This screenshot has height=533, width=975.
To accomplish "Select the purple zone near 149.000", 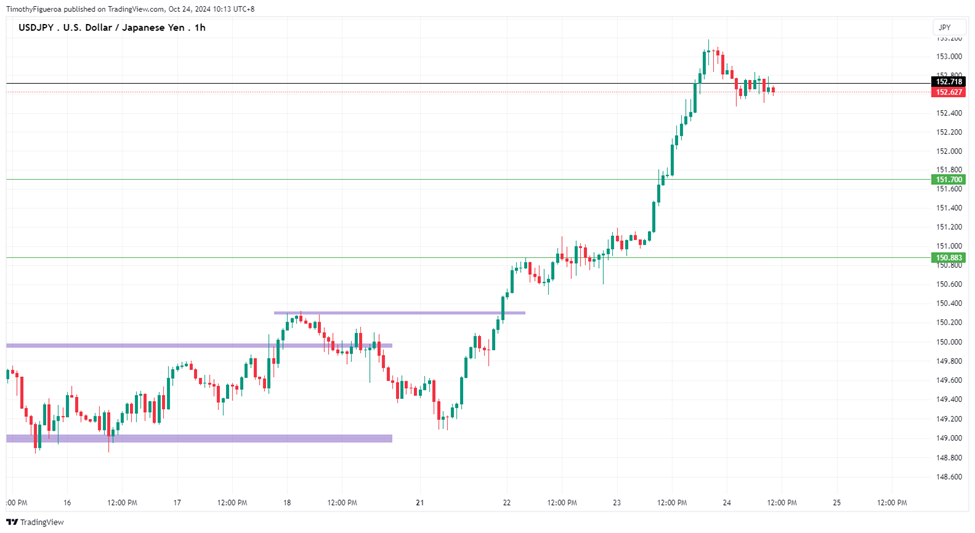I will tap(199, 438).
